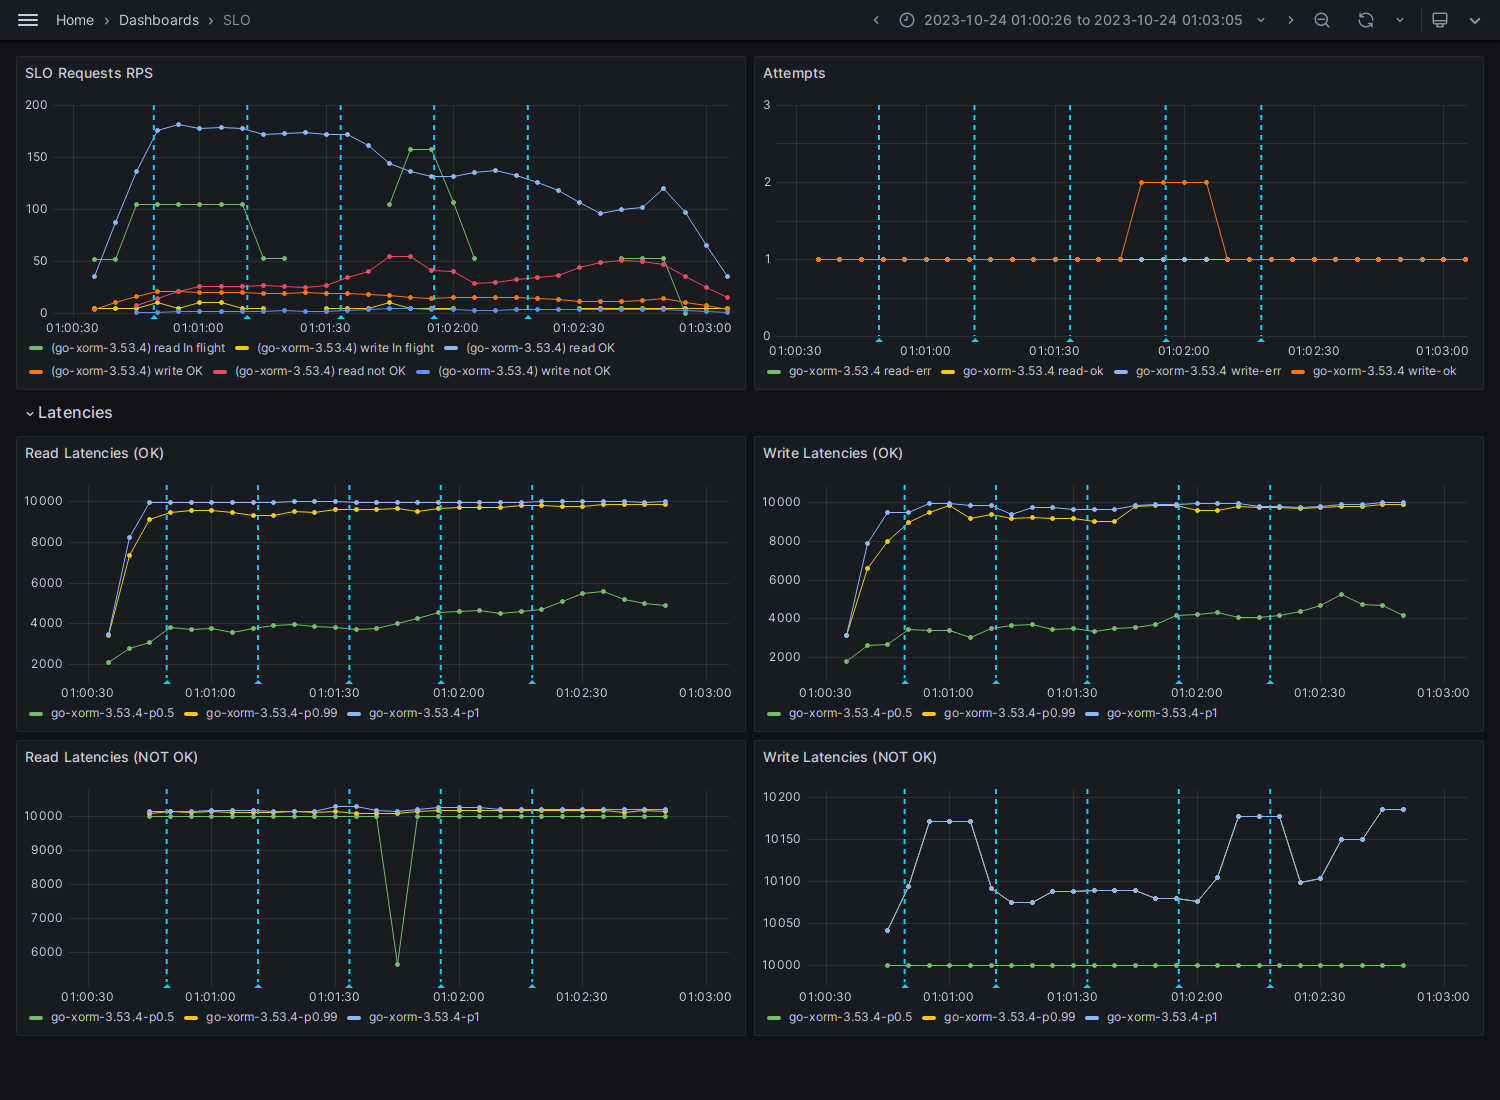Viewport: 1500px width, 1100px height.
Task: Toggle write-err series in Attempts legend
Action: click(1208, 371)
